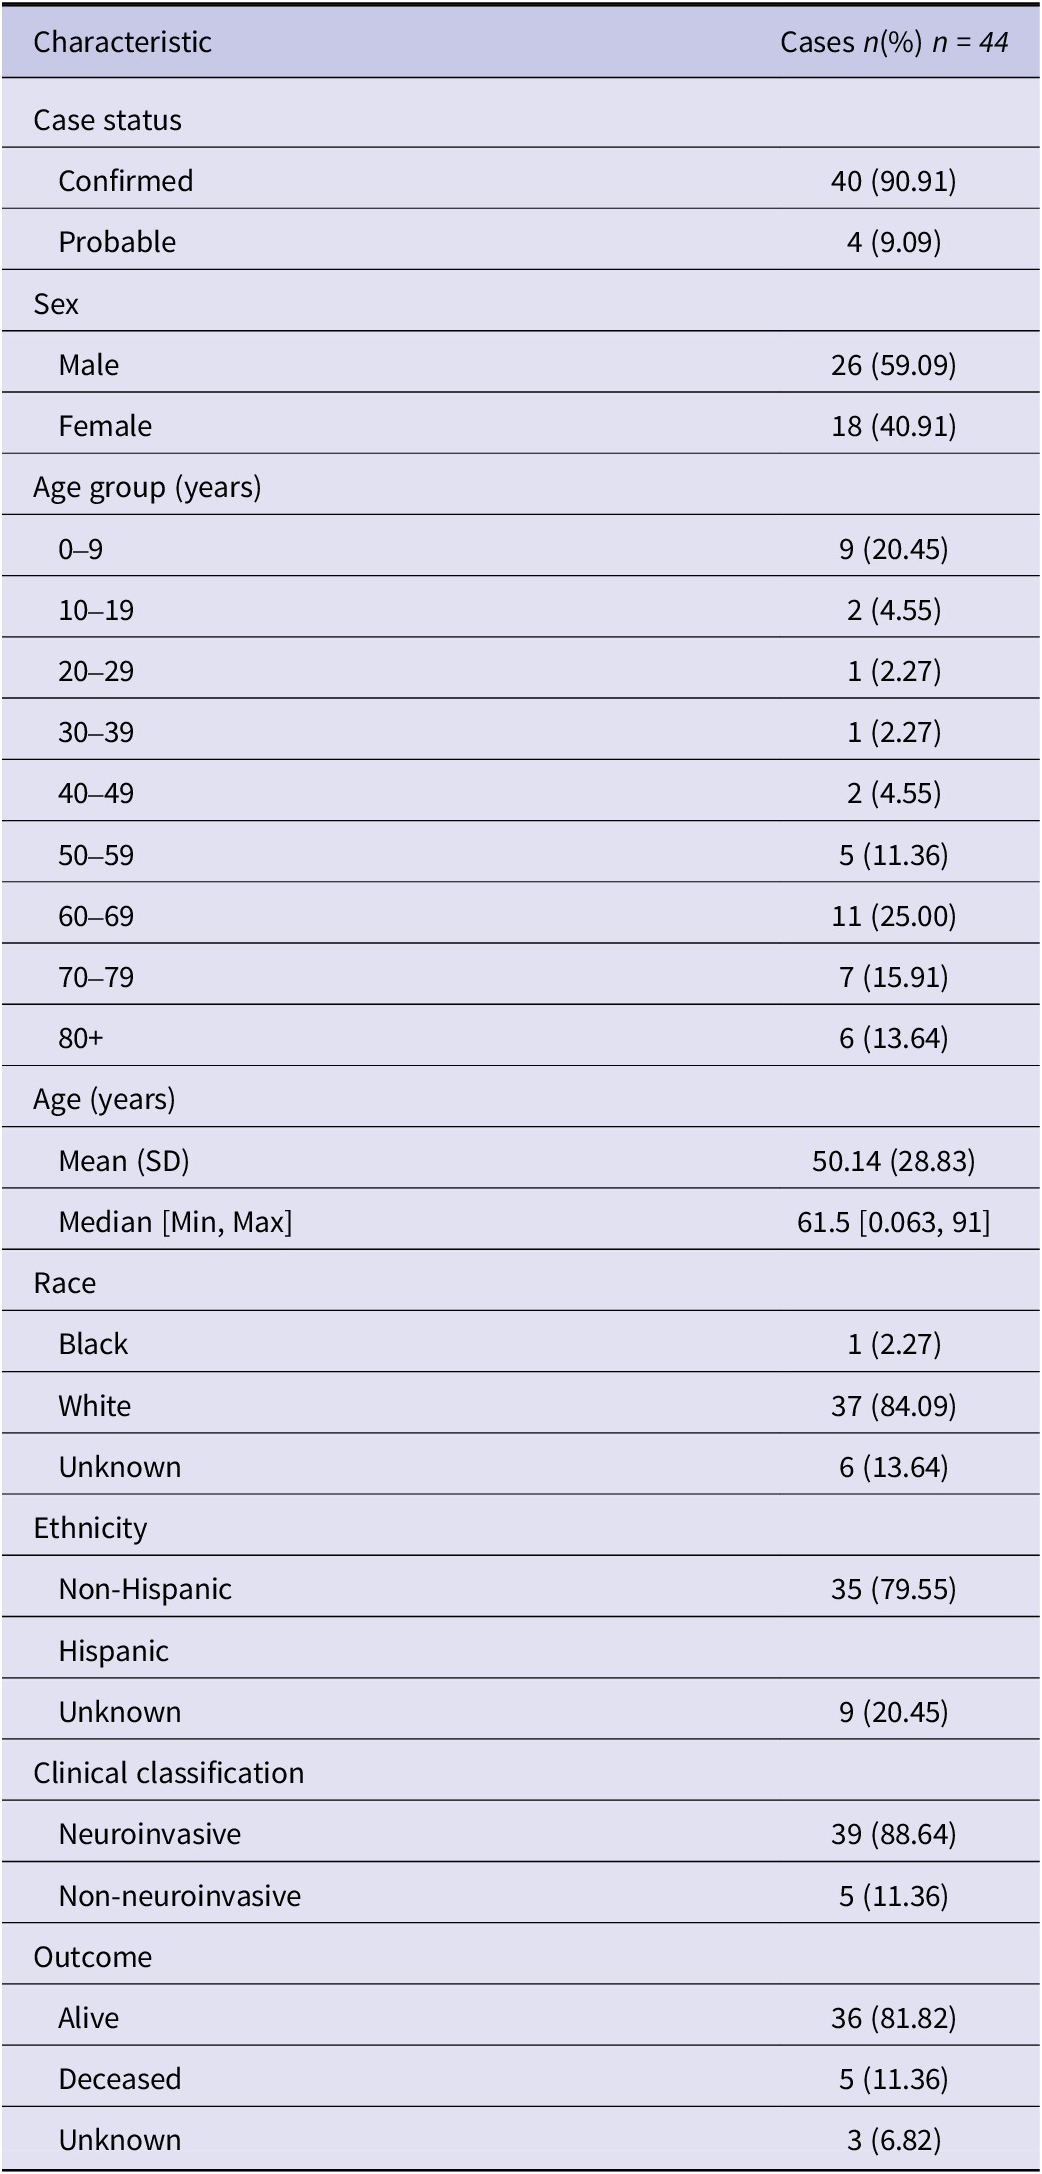Image resolution: width=1042 pixels, height=2174 pixels.
Task: Click the Age group (years) heading
Action: [x=147, y=487]
